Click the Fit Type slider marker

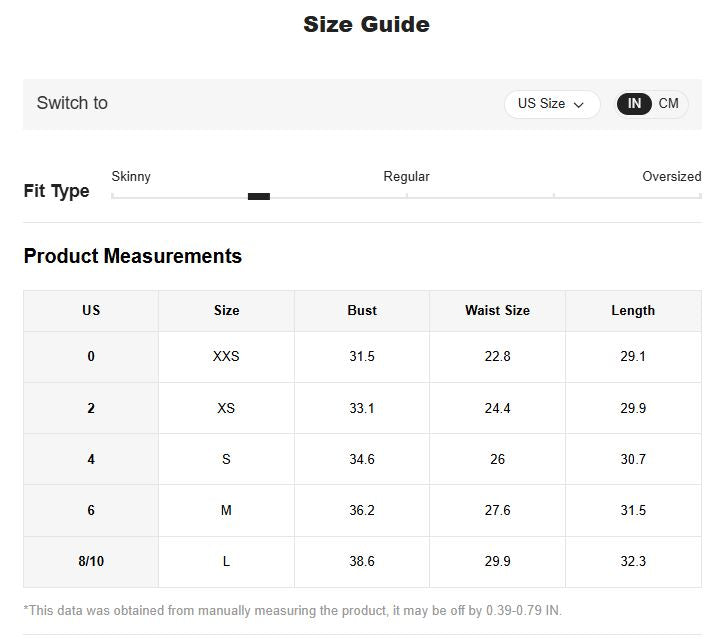click(258, 196)
